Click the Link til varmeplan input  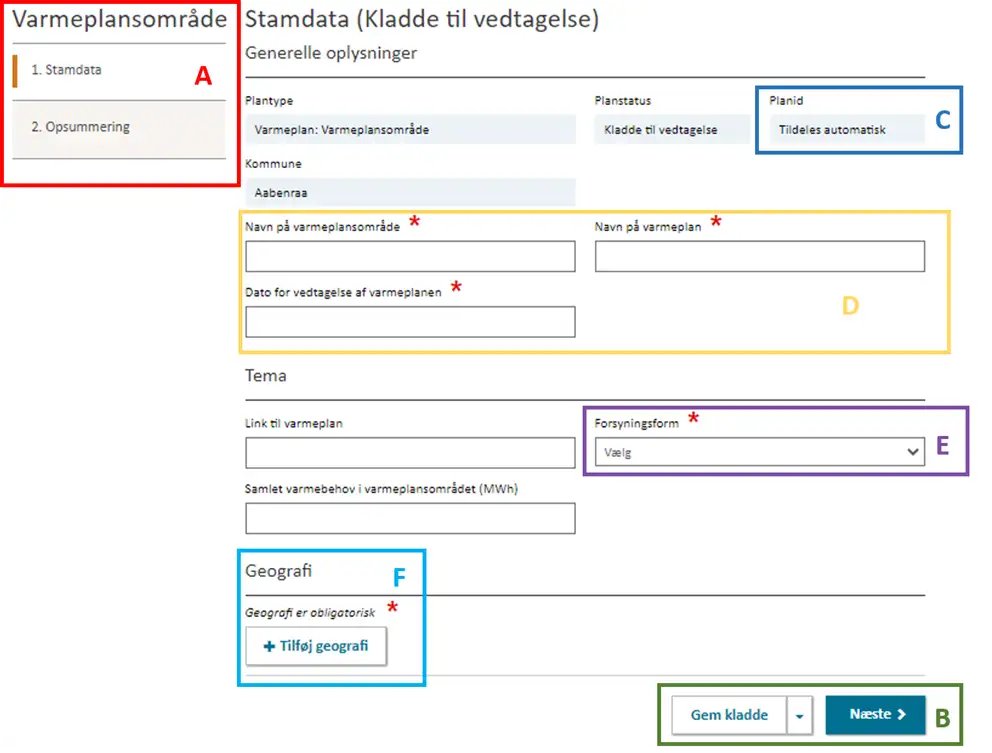pyautogui.click(x=410, y=453)
